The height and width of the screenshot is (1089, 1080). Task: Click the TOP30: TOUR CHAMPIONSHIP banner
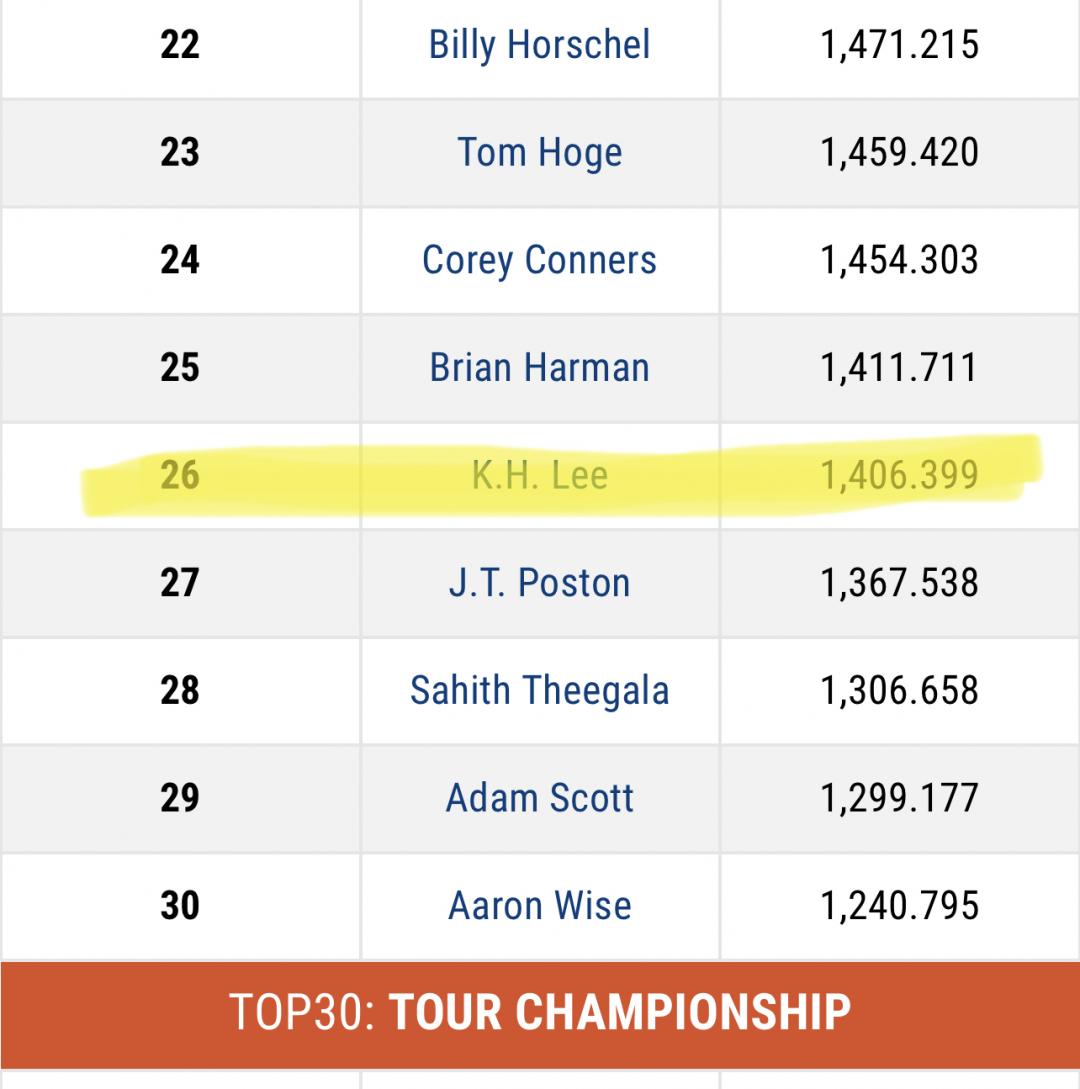tap(539, 1011)
